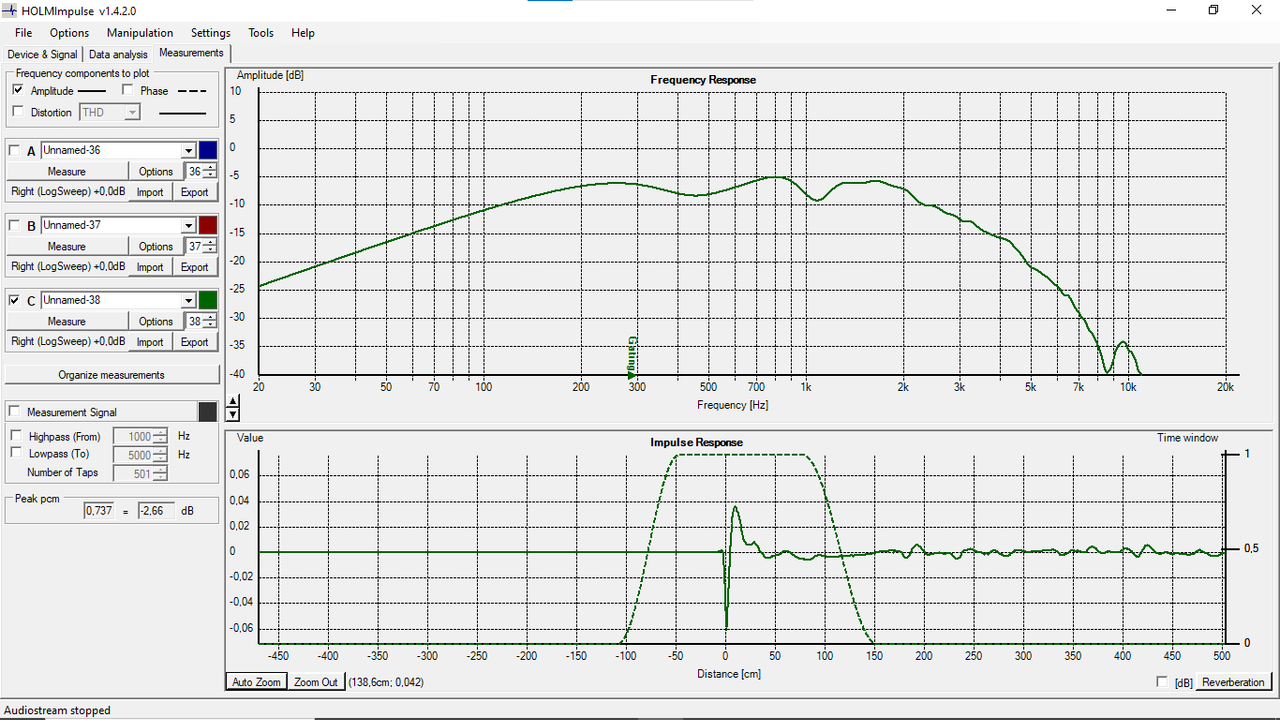The image size is (1280, 720).
Task: Click Measure button for slot C
Action: (67, 321)
